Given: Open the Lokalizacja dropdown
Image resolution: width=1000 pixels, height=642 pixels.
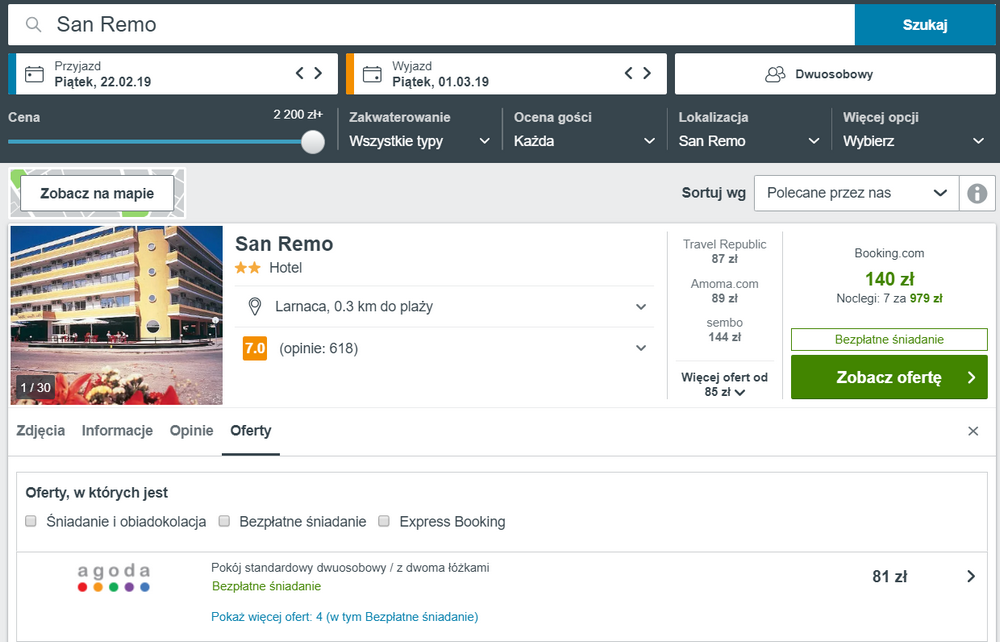Looking at the screenshot, I should (x=749, y=141).
